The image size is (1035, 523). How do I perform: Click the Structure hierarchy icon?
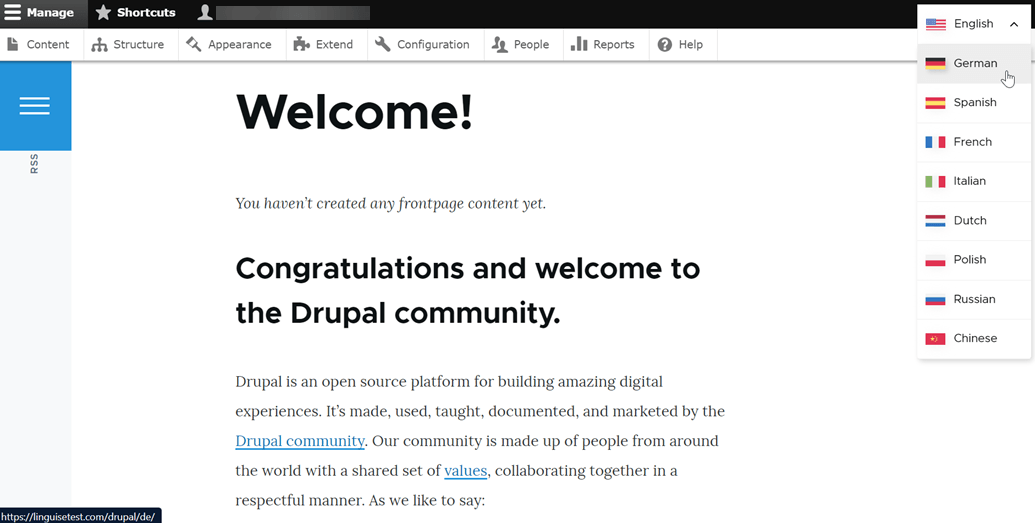(99, 44)
